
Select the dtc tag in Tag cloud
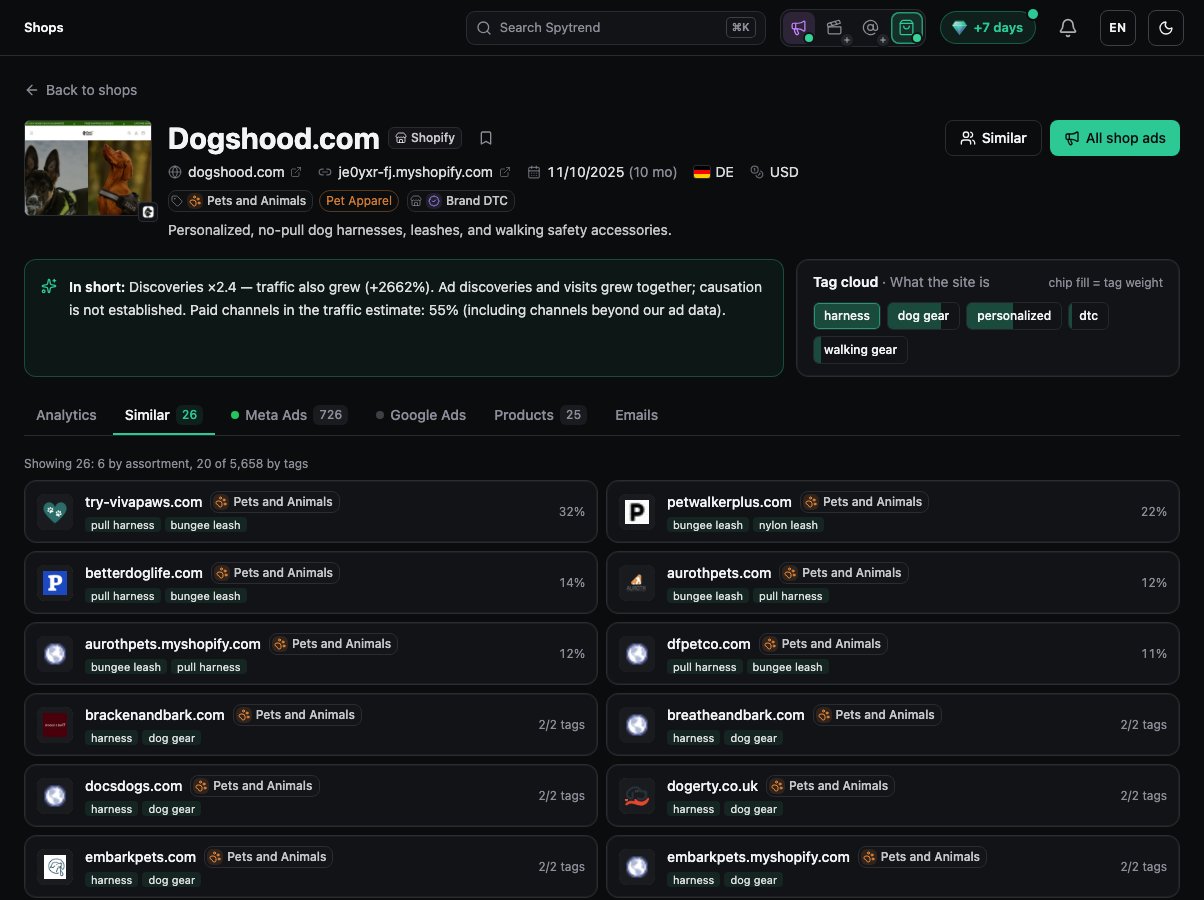[x=1089, y=316]
